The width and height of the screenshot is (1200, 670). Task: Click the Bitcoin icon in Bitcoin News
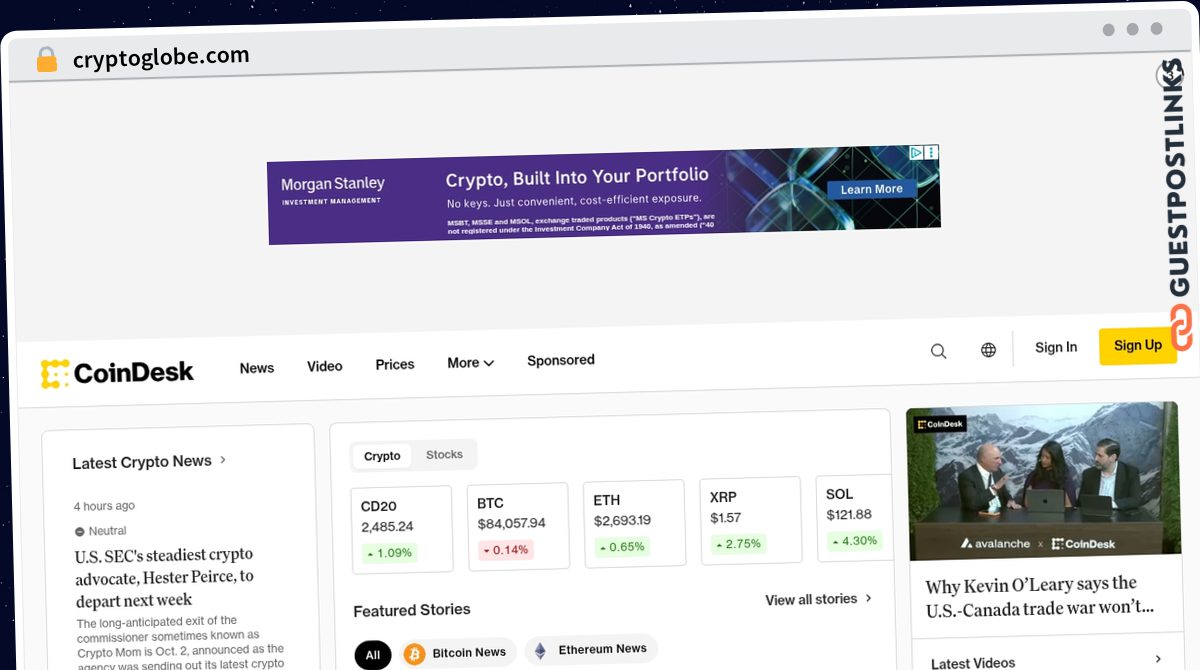pyautogui.click(x=414, y=653)
